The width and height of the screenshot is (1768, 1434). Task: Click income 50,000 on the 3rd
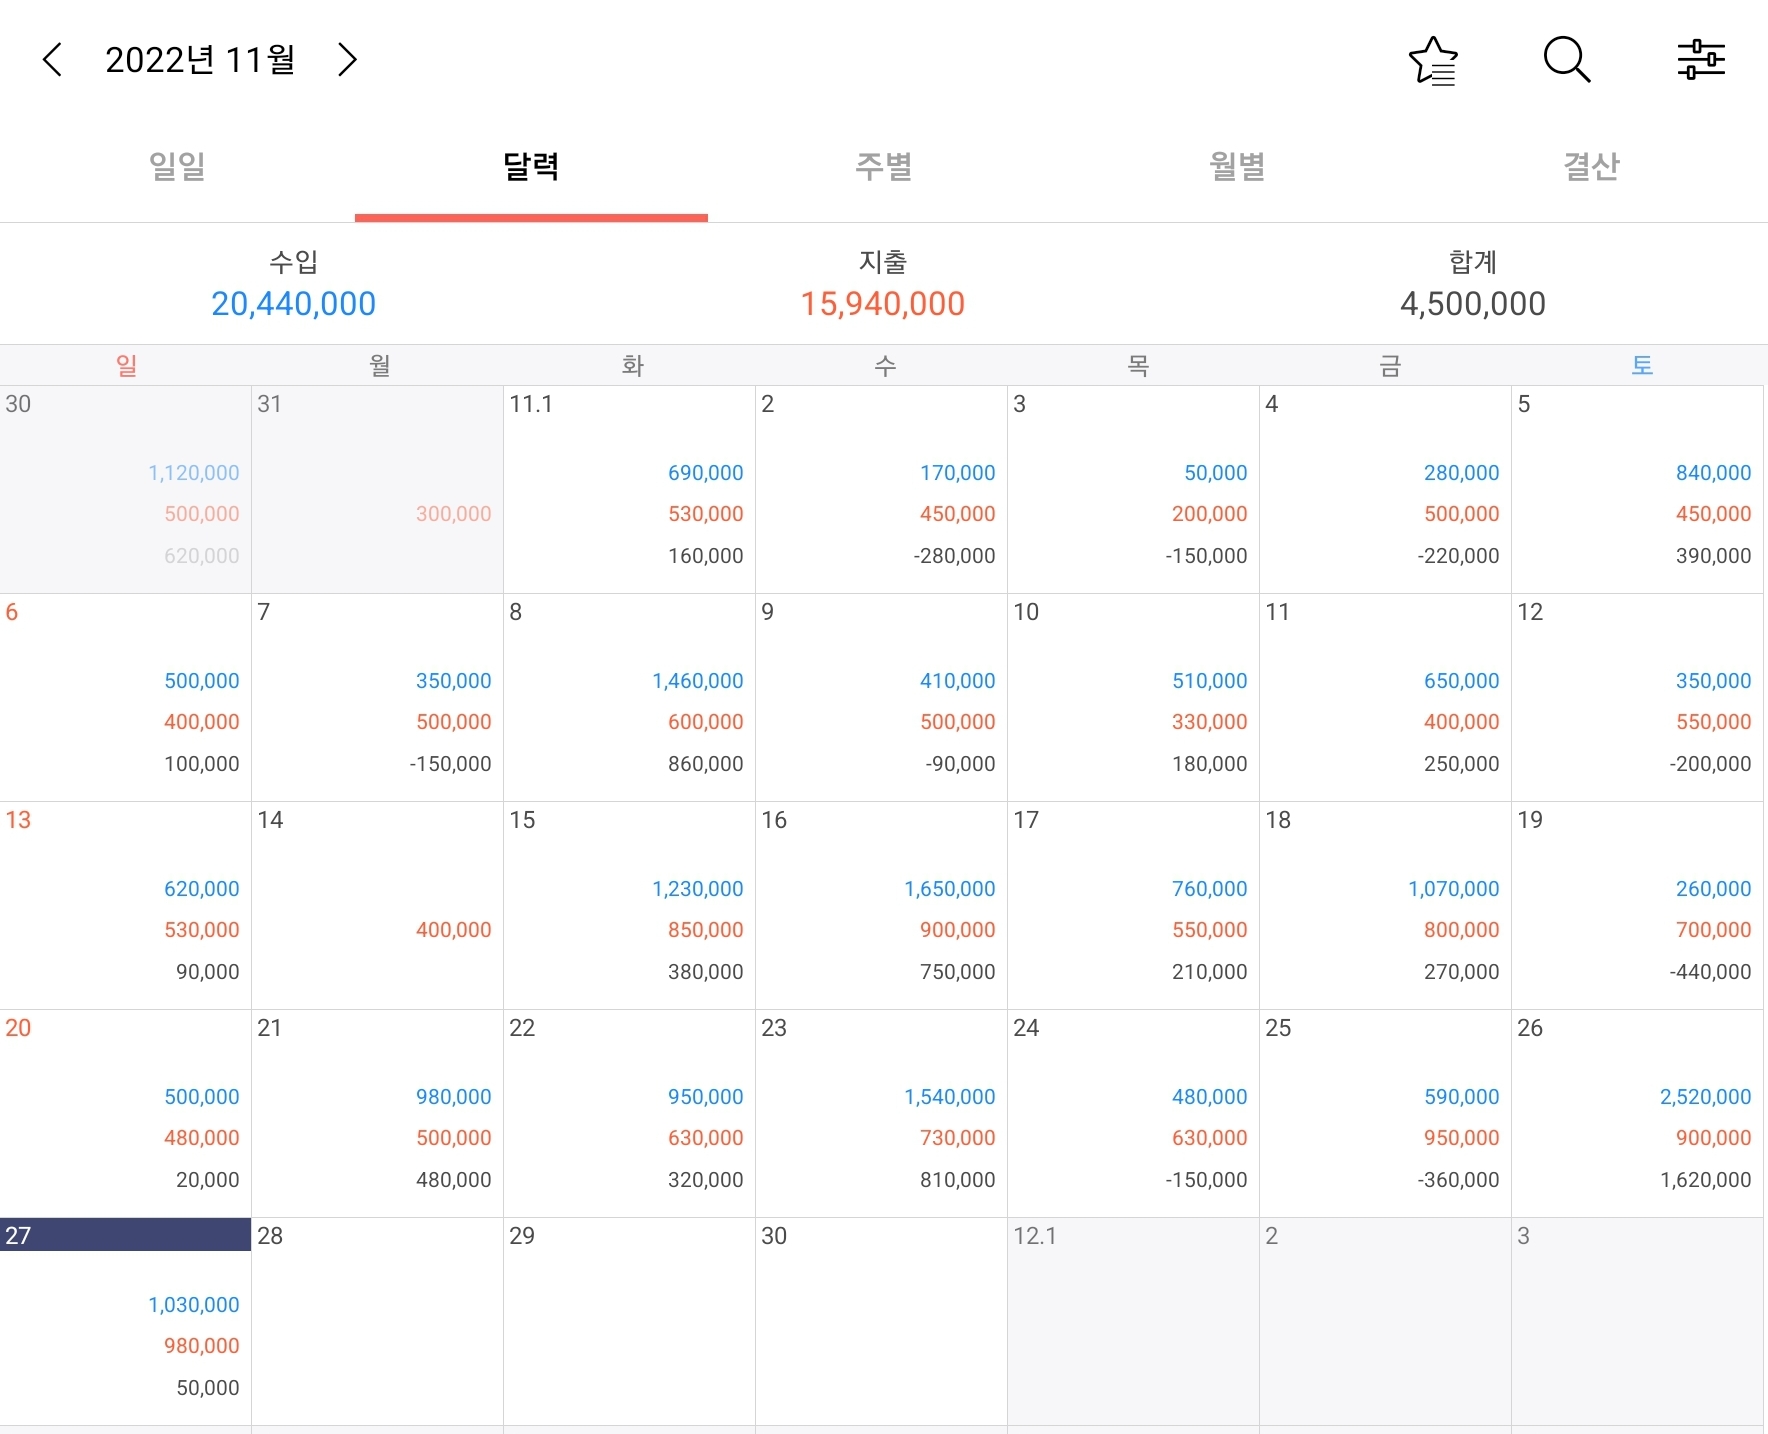click(1216, 473)
